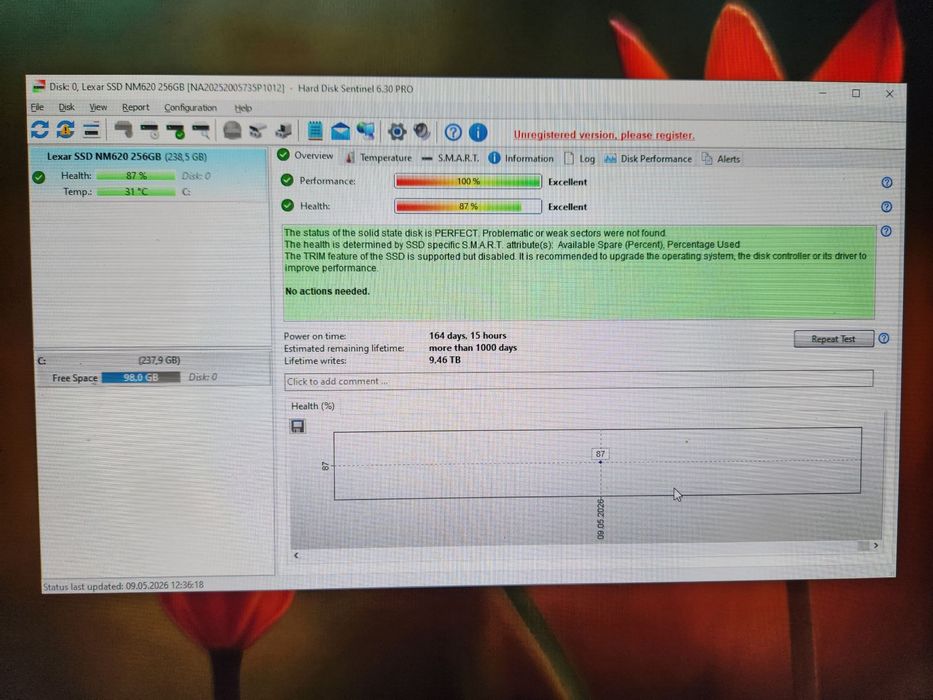
Task: Click 'Excellent' label next to Performance
Action: [567, 182]
